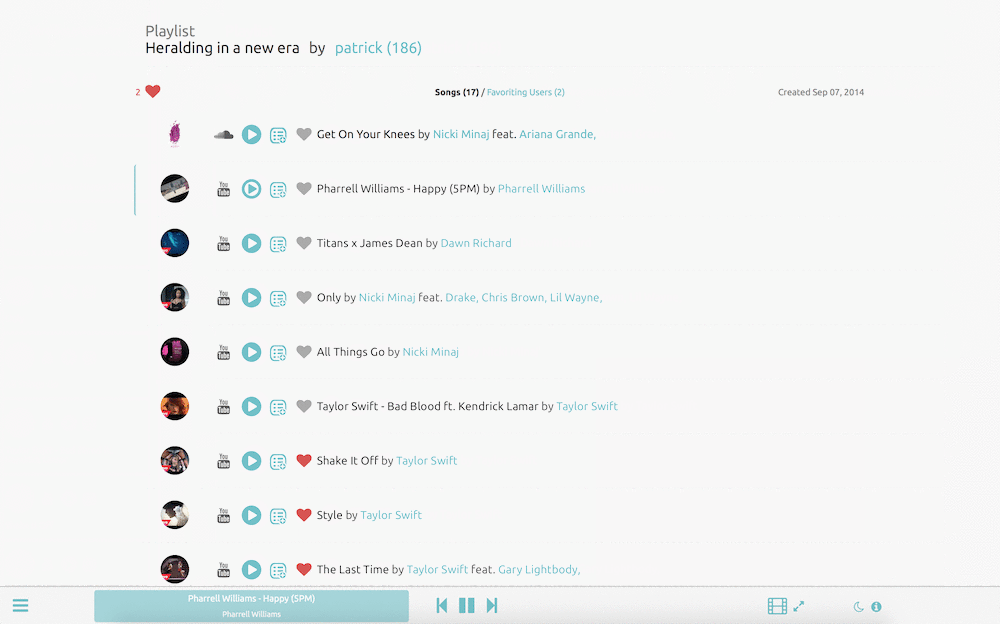Switch to Favoriting Users (2) tab
This screenshot has height=624, width=1000.
(x=526, y=93)
